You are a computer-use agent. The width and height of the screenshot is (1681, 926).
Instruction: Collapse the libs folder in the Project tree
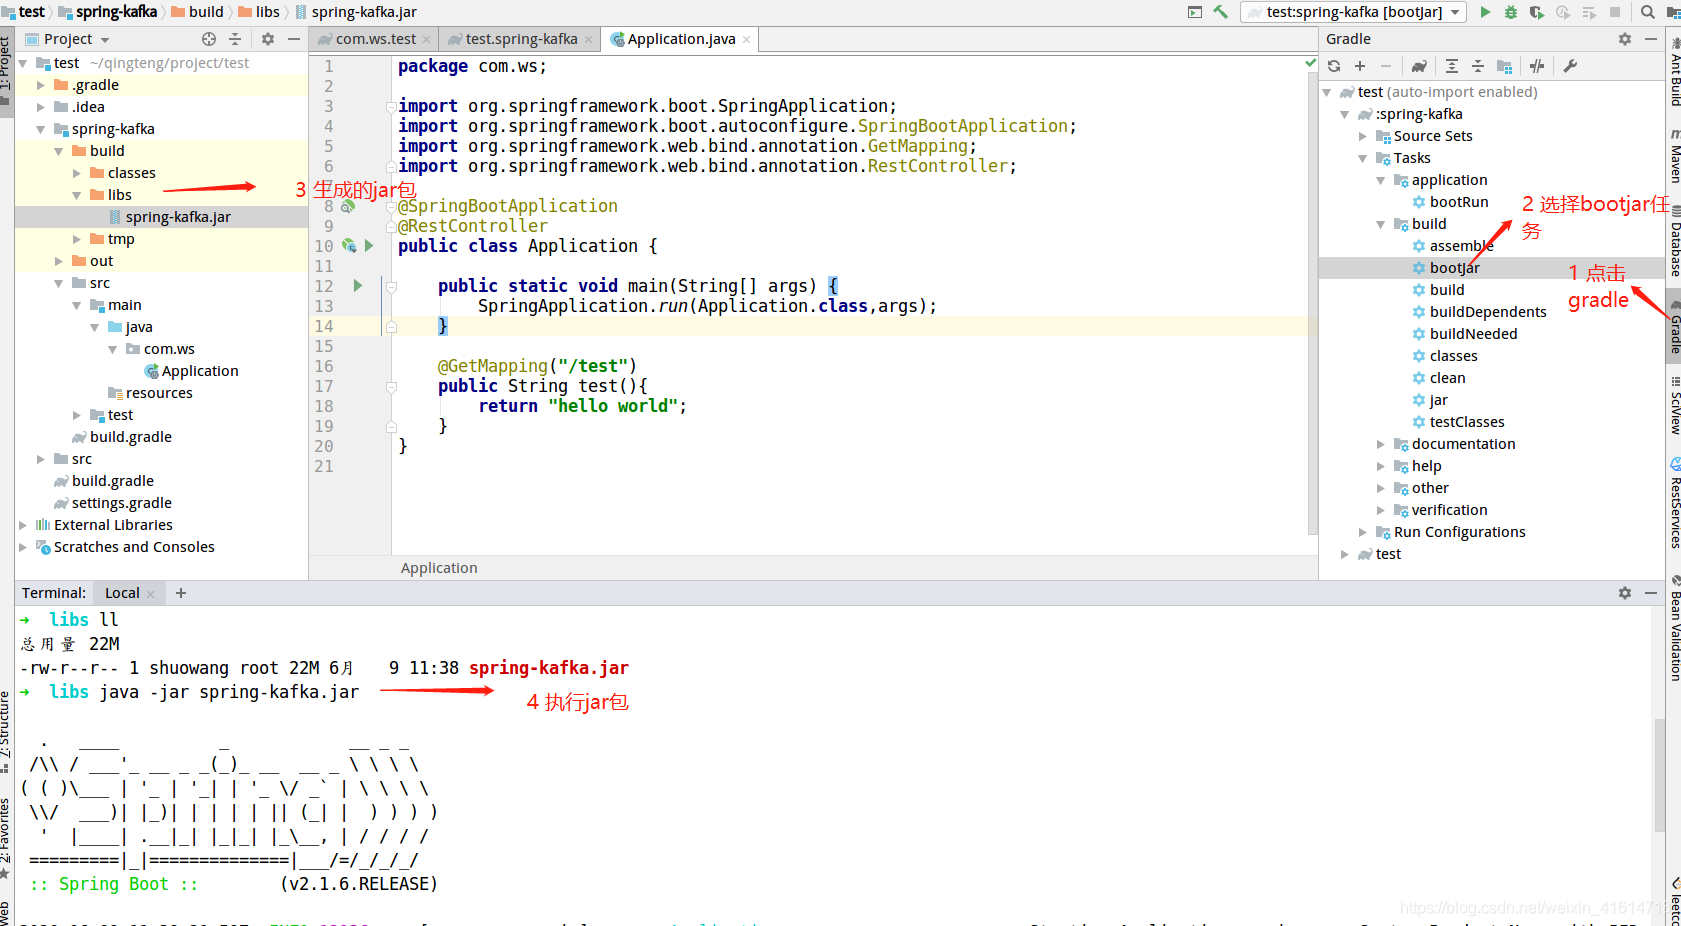click(x=77, y=195)
